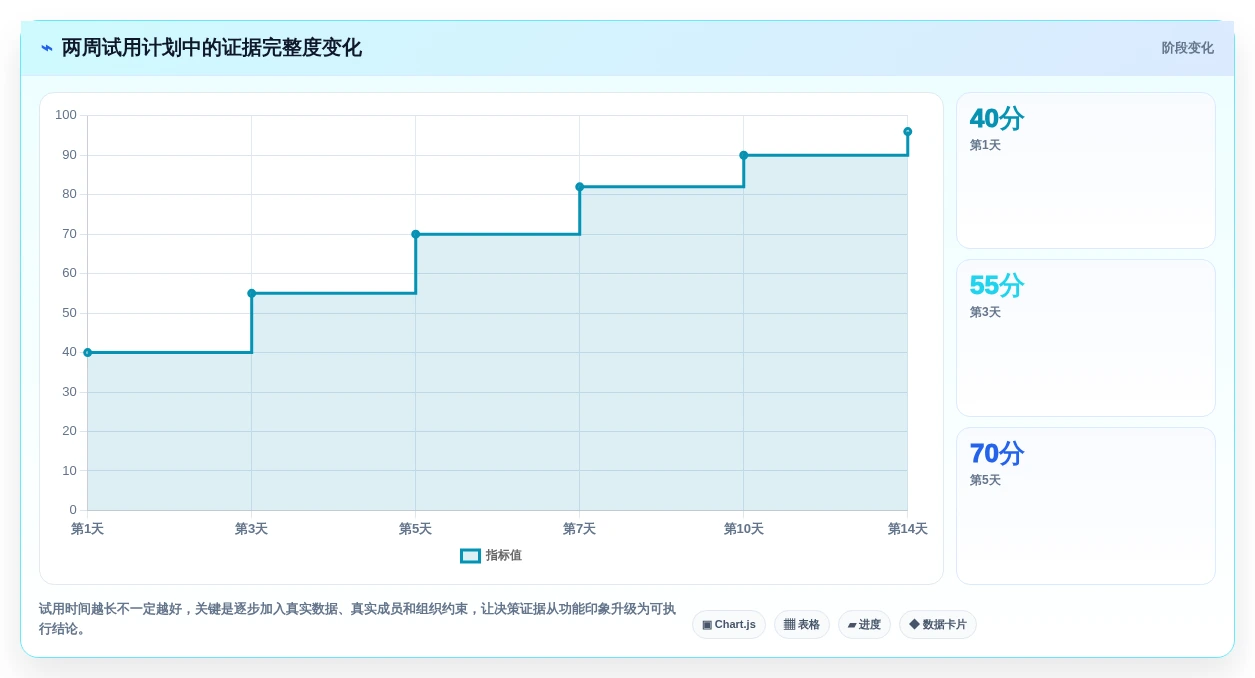Click the 阶段变化 label in header
The image size is (1255, 678).
tap(1187, 48)
